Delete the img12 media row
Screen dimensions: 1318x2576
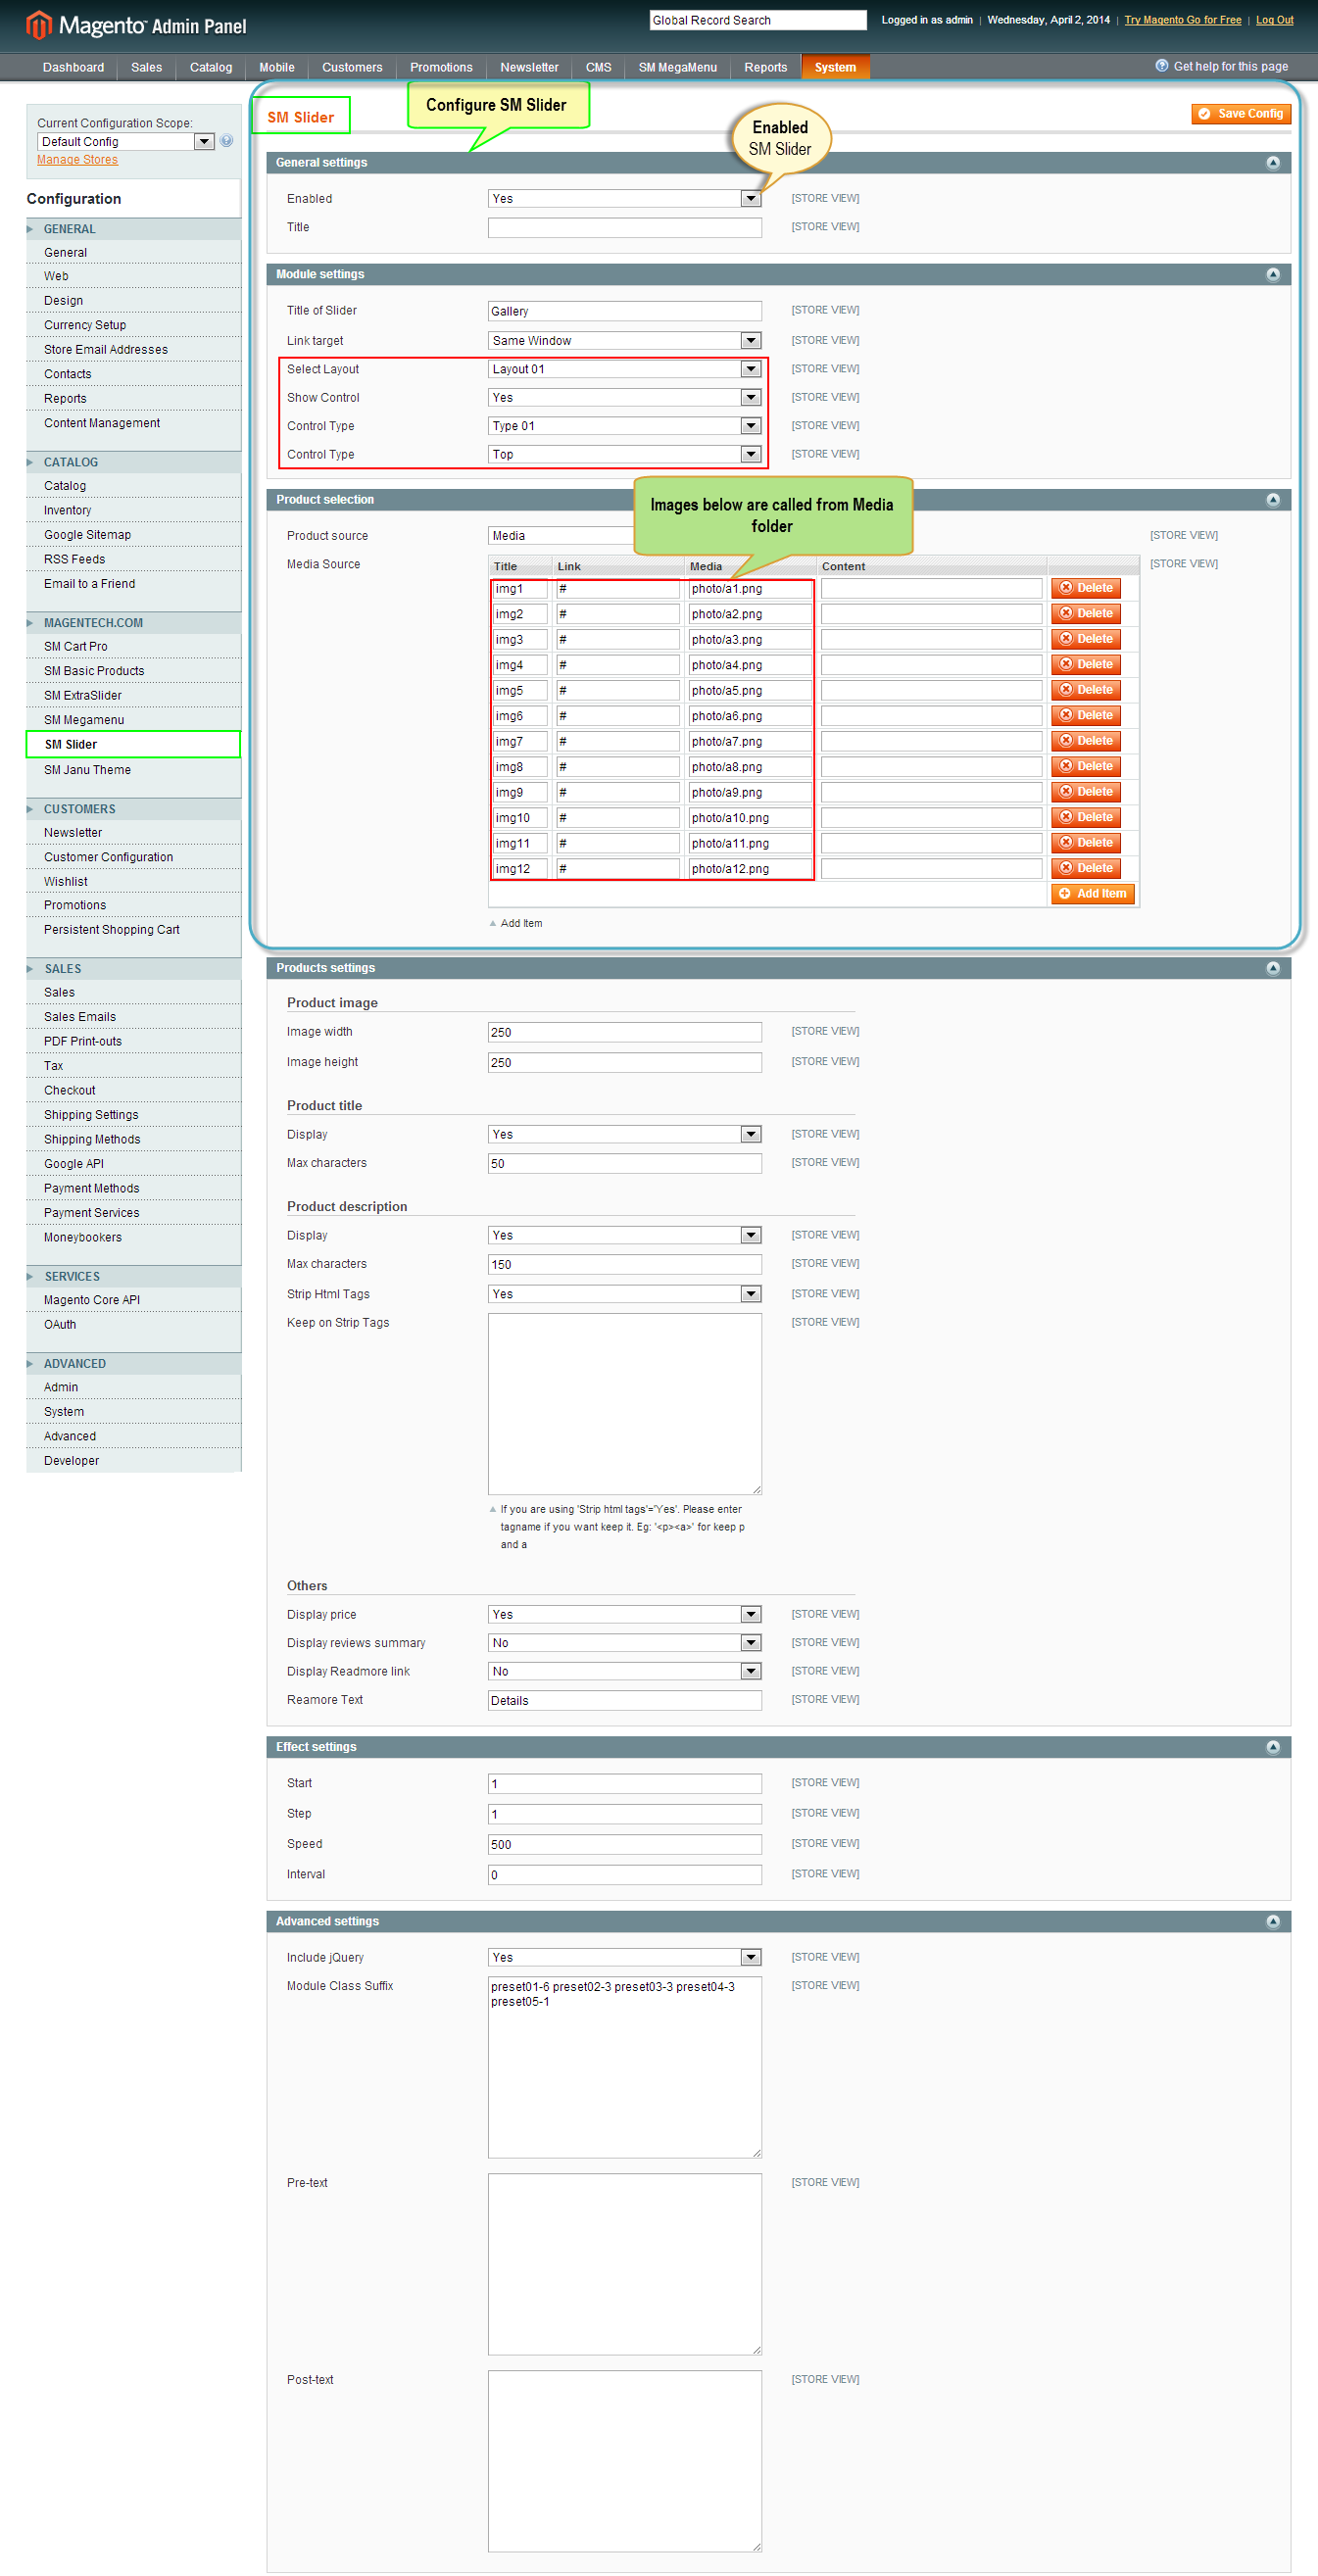(1085, 868)
